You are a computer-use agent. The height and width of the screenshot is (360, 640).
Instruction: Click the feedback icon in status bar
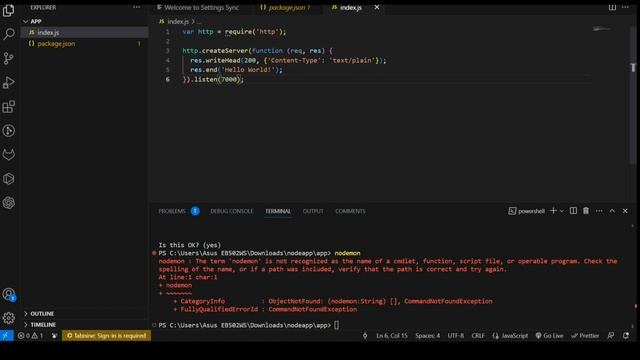pyautogui.click(x=611, y=336)
